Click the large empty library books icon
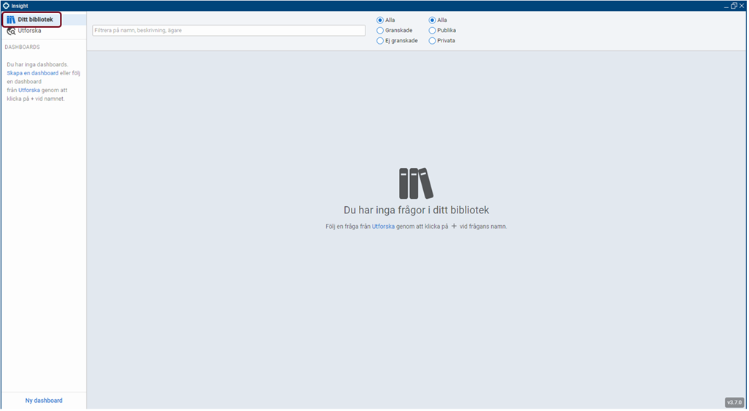 (416, 183)
